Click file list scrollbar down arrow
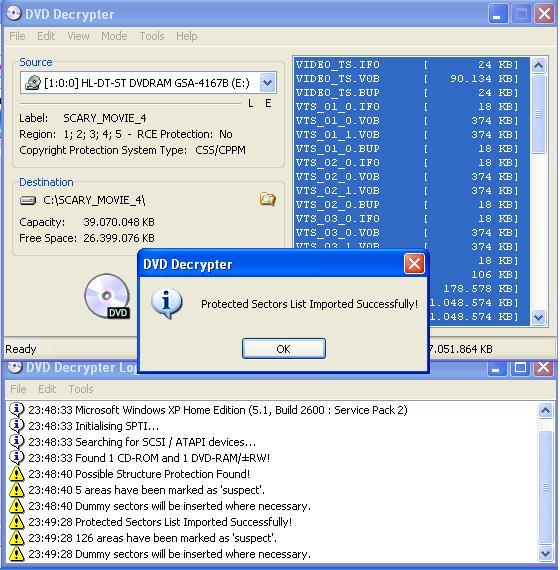 (538, 318)
